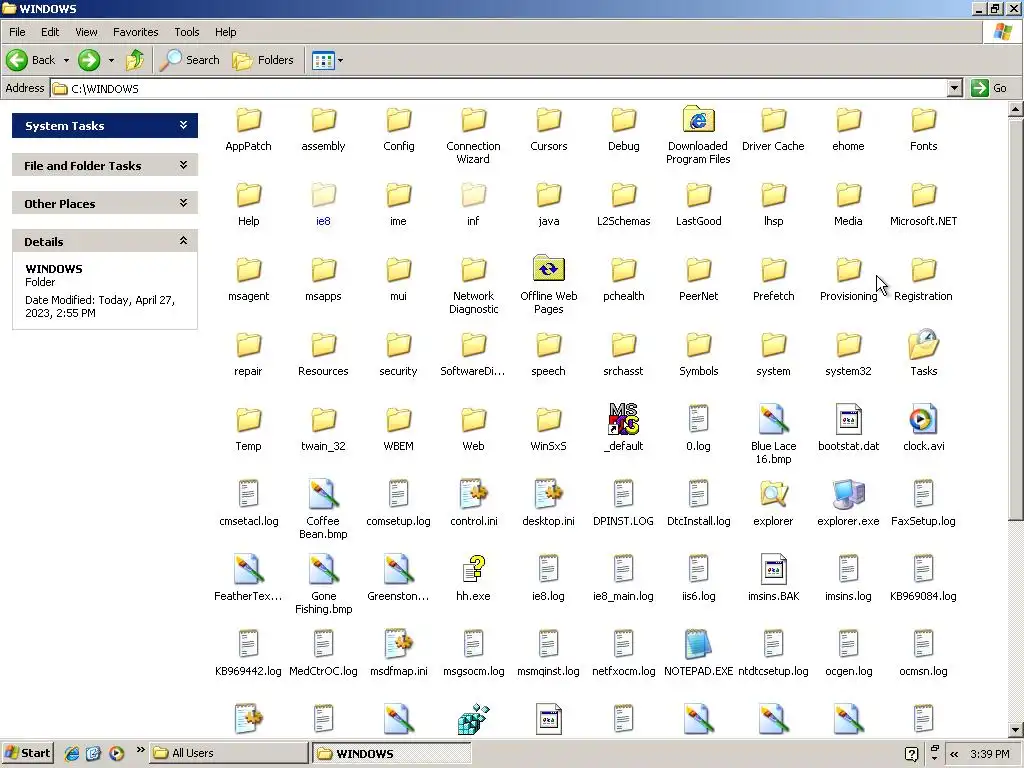Open the Downloaded Program Files folder icon

698,120
